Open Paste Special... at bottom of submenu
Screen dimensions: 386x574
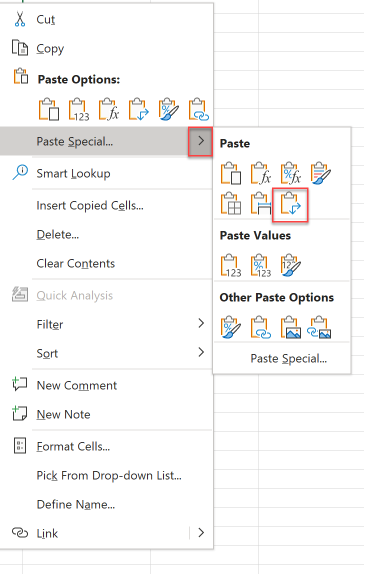click(289, 359)
